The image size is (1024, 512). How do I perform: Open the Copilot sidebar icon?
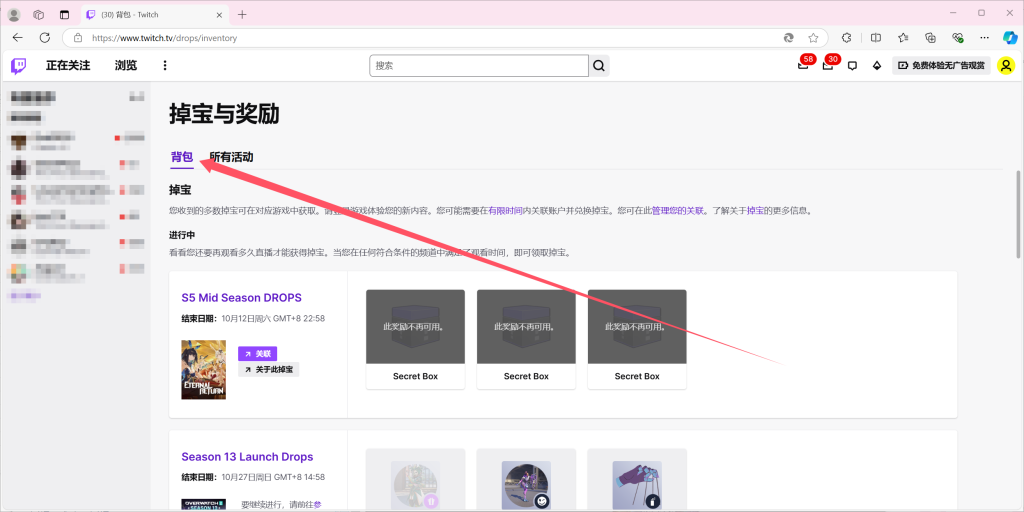click(x=1010, y=38)
